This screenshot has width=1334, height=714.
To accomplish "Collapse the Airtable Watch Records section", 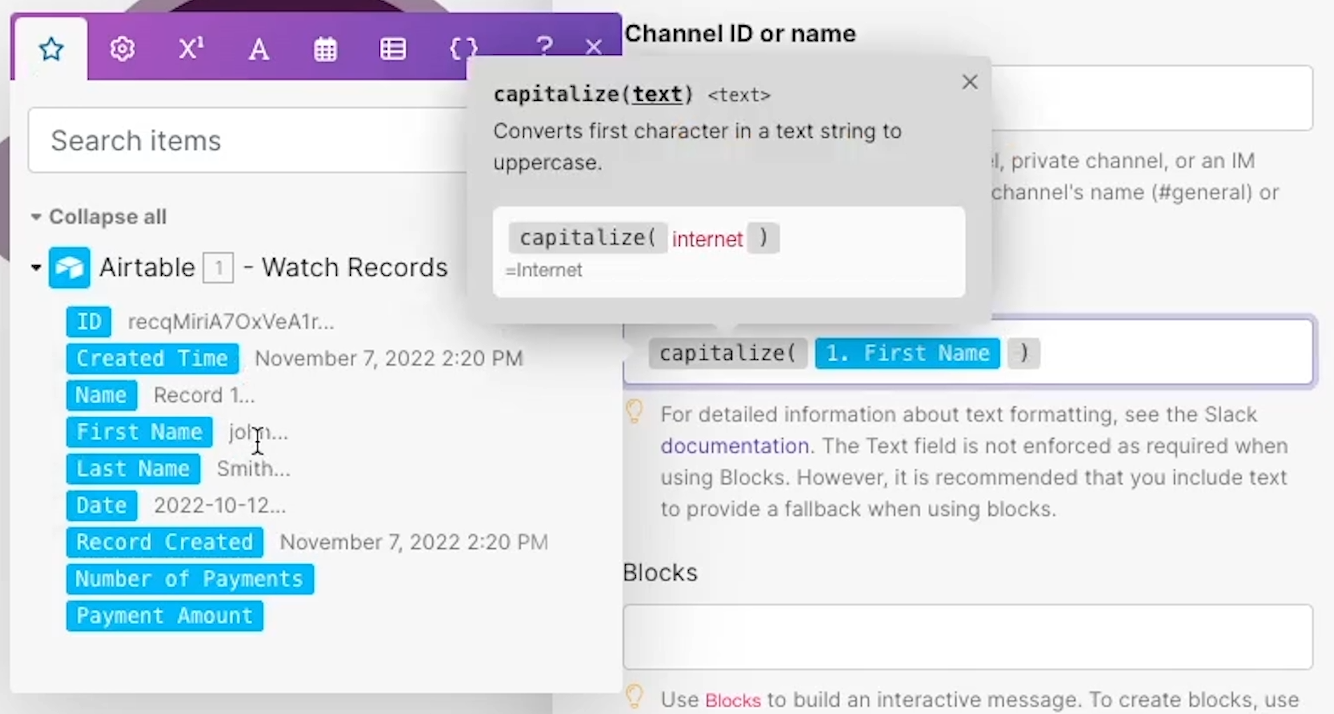I will coord(35,267).
